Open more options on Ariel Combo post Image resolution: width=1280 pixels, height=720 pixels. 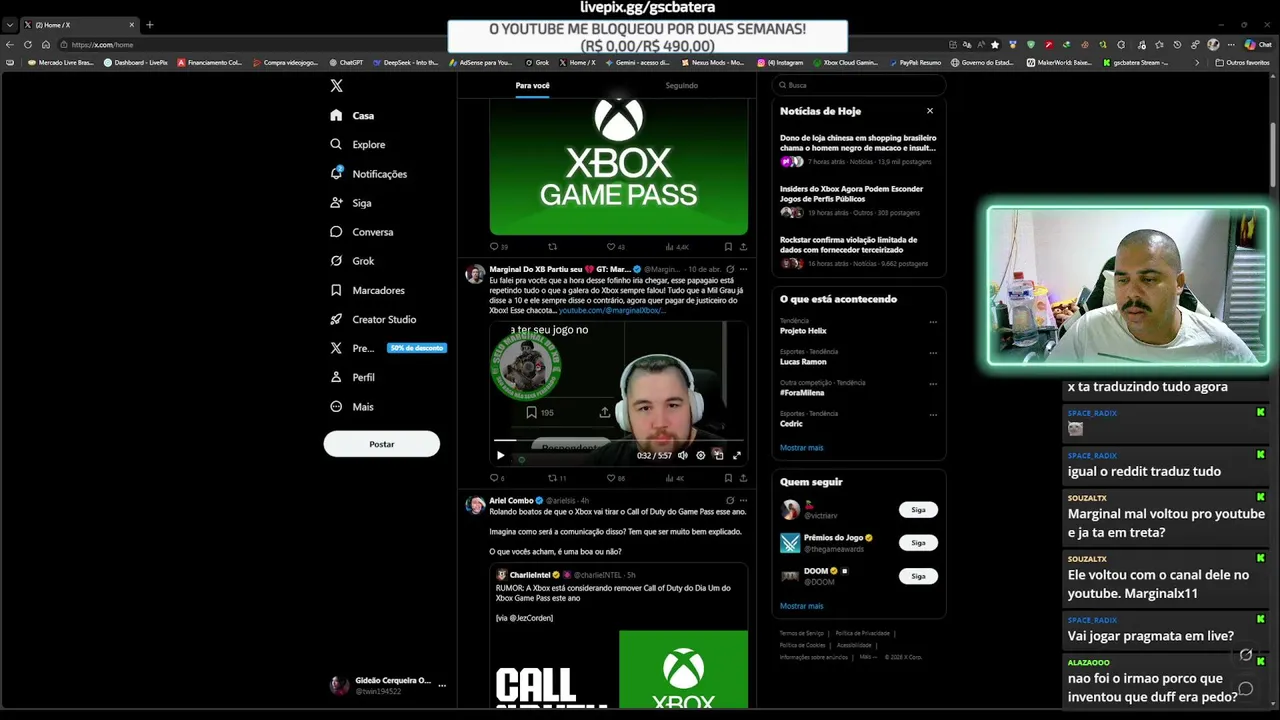coord(743,500)
